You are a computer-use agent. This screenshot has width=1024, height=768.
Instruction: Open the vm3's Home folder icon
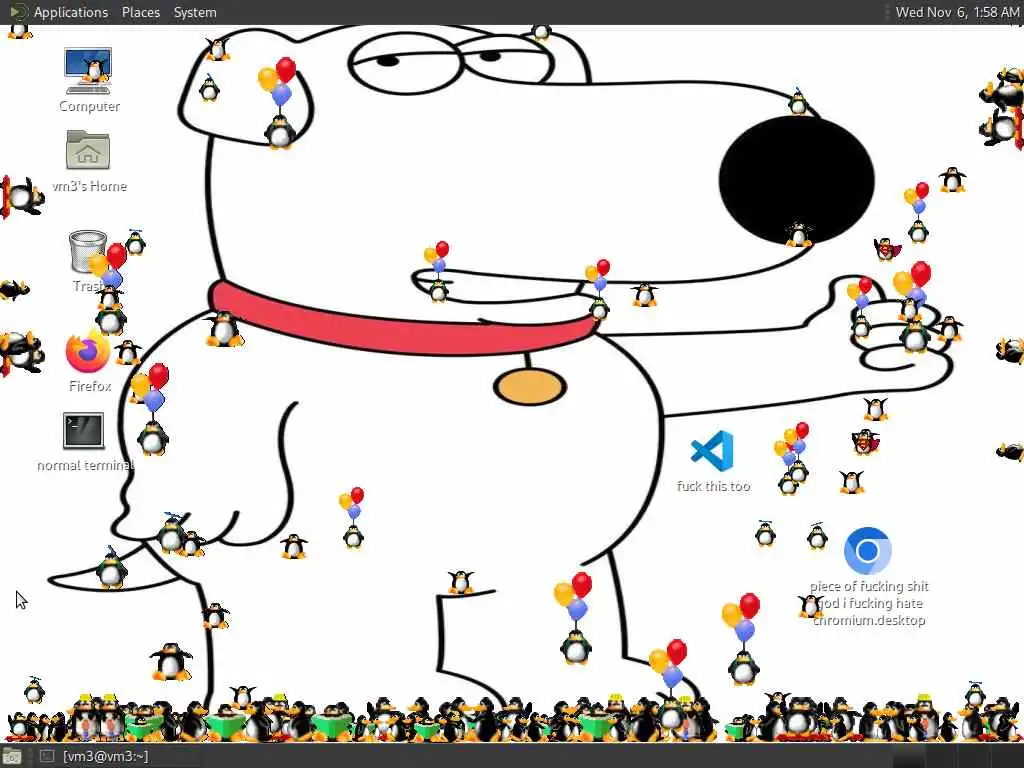[88, 150]
